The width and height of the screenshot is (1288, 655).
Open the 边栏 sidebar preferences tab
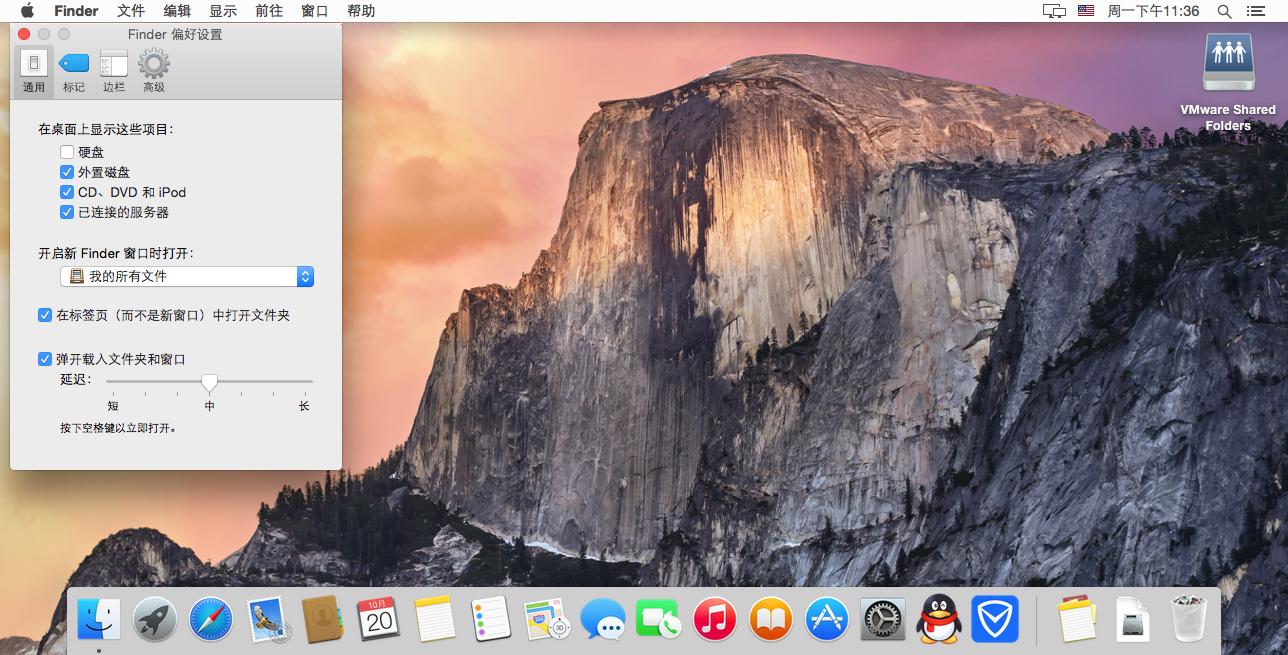[114, 71]
